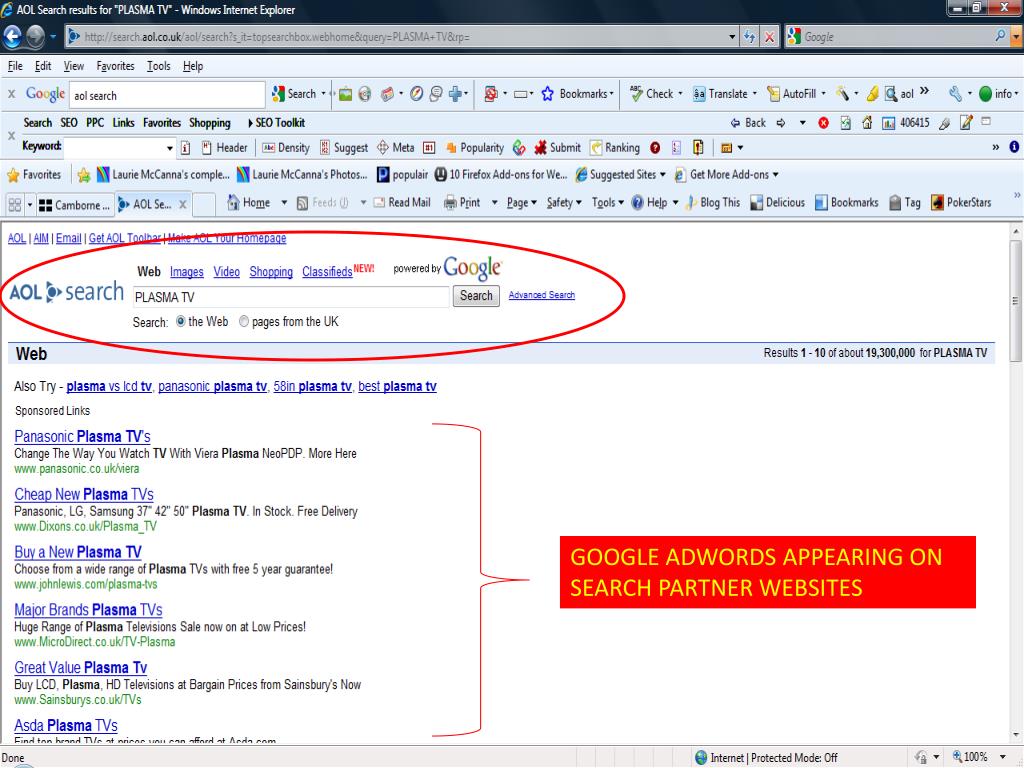This screenshot has height=768, width=1024.
Task: Open Google toolbar Bookmarks star
Action: (547, 94)
